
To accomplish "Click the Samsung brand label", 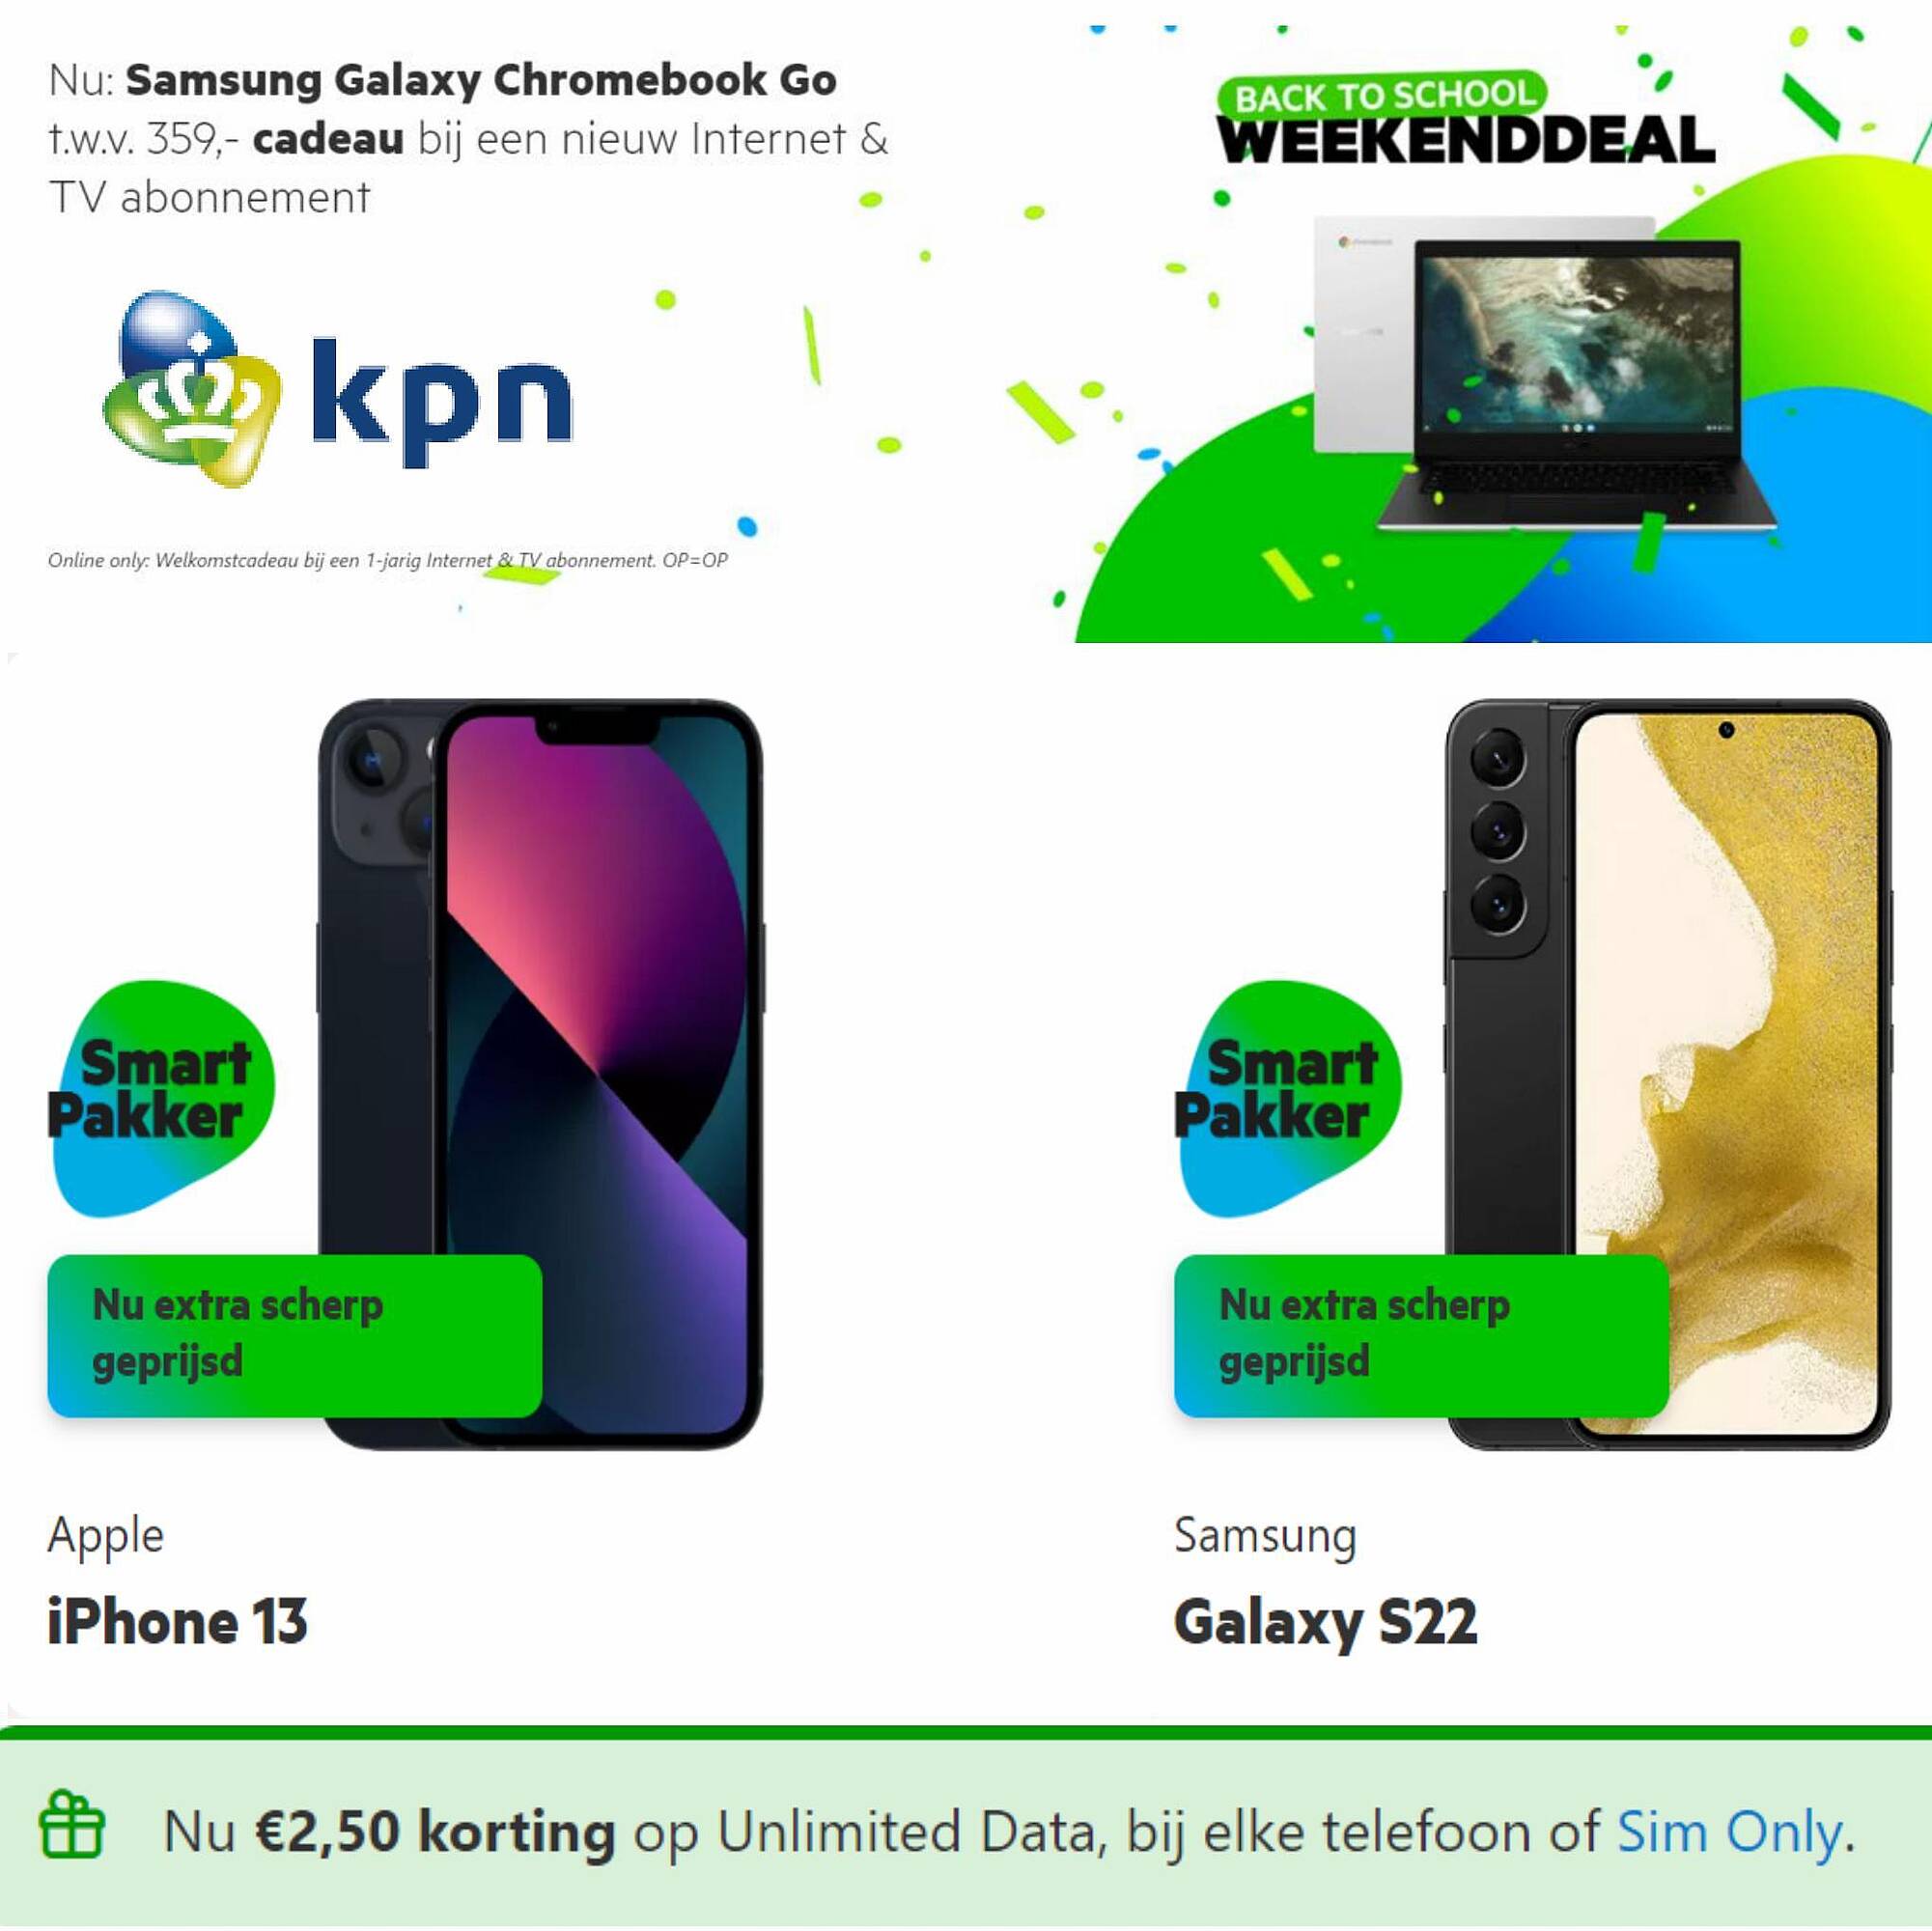I will click(1265, 1535).
